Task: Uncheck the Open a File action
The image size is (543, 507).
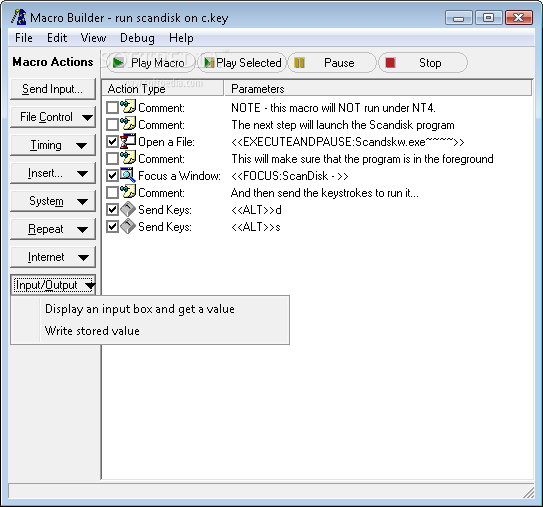Action: click(x=112, y=141)
